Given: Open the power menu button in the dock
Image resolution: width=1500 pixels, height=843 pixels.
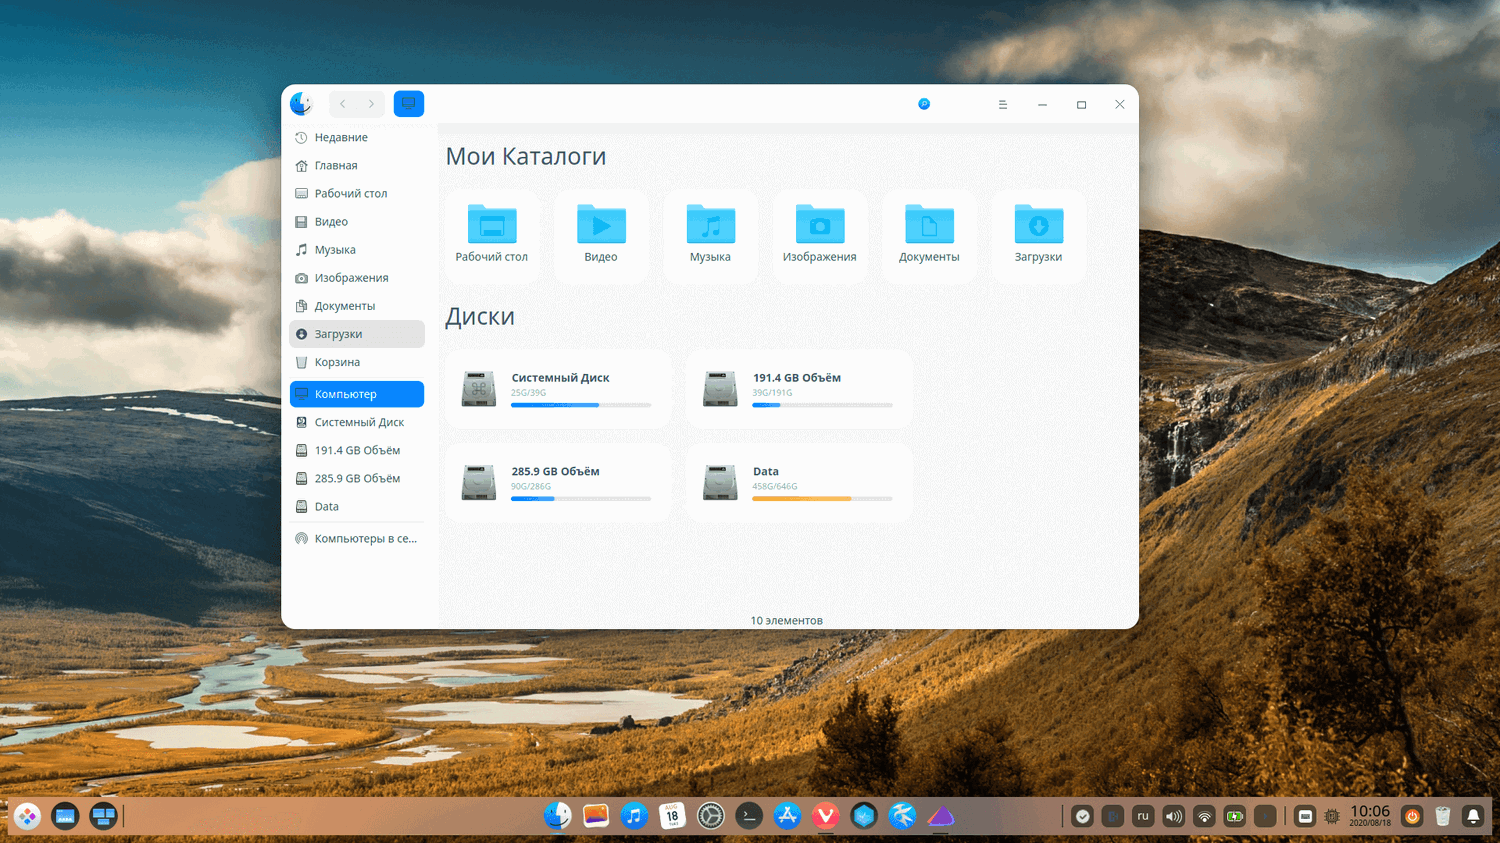Looking at the screenshot, I should click(x=1412, y=816).
